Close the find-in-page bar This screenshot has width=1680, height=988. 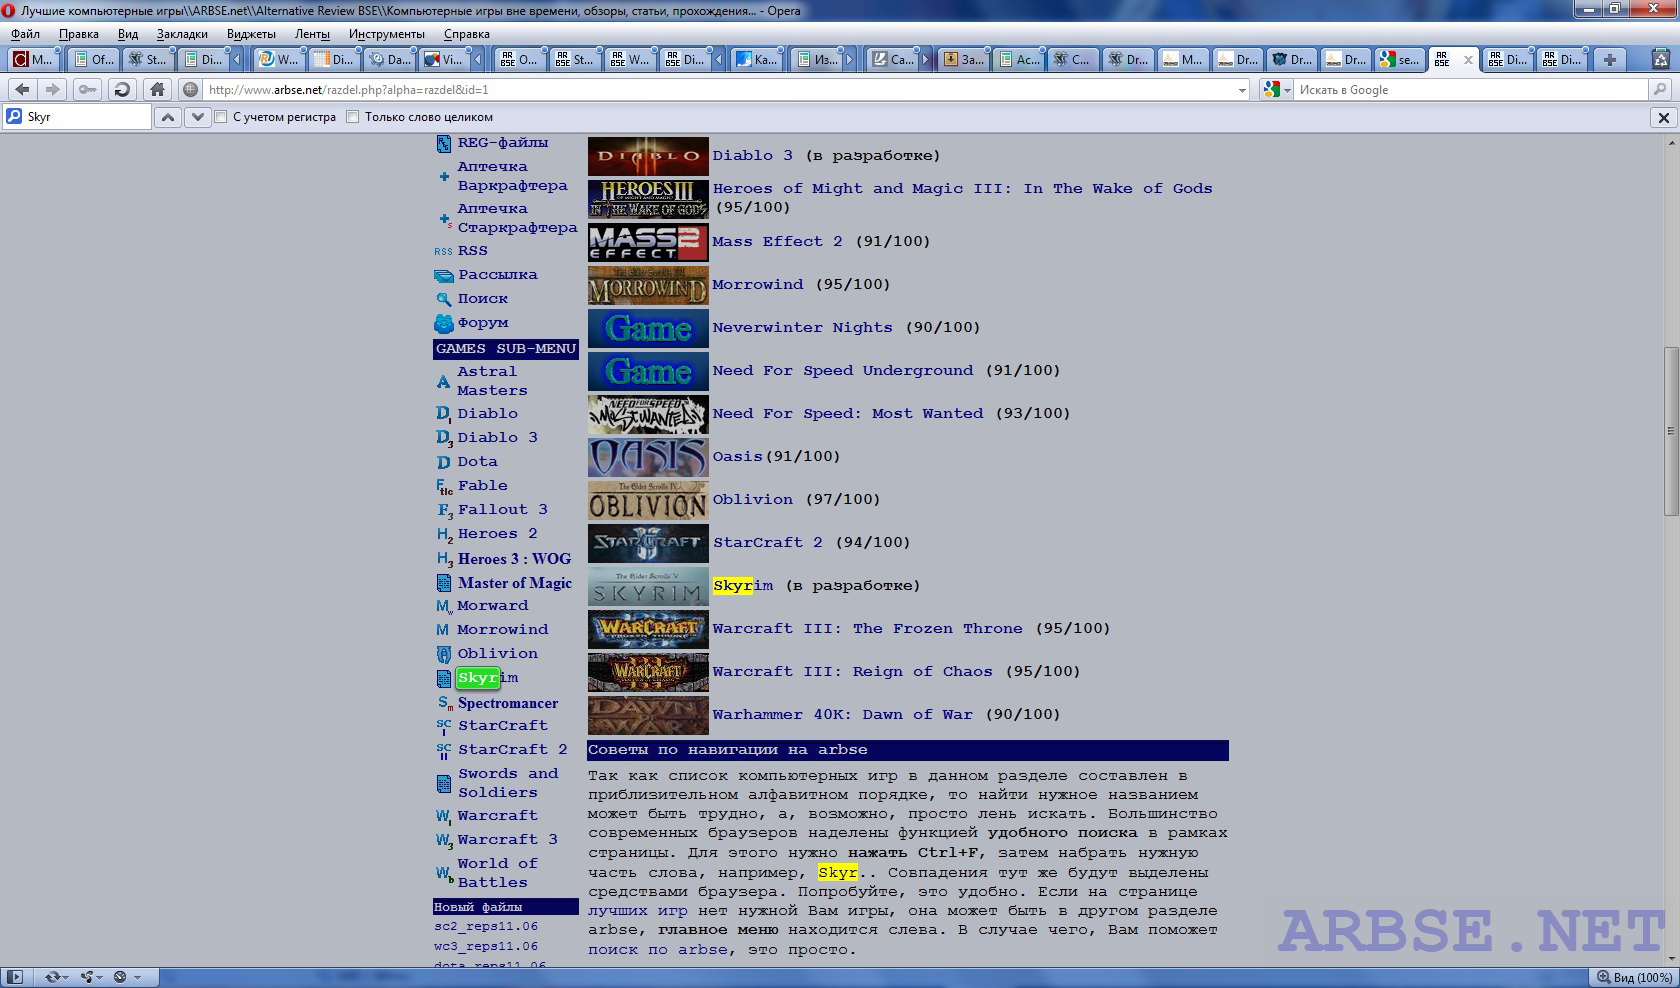point(1664,117)
